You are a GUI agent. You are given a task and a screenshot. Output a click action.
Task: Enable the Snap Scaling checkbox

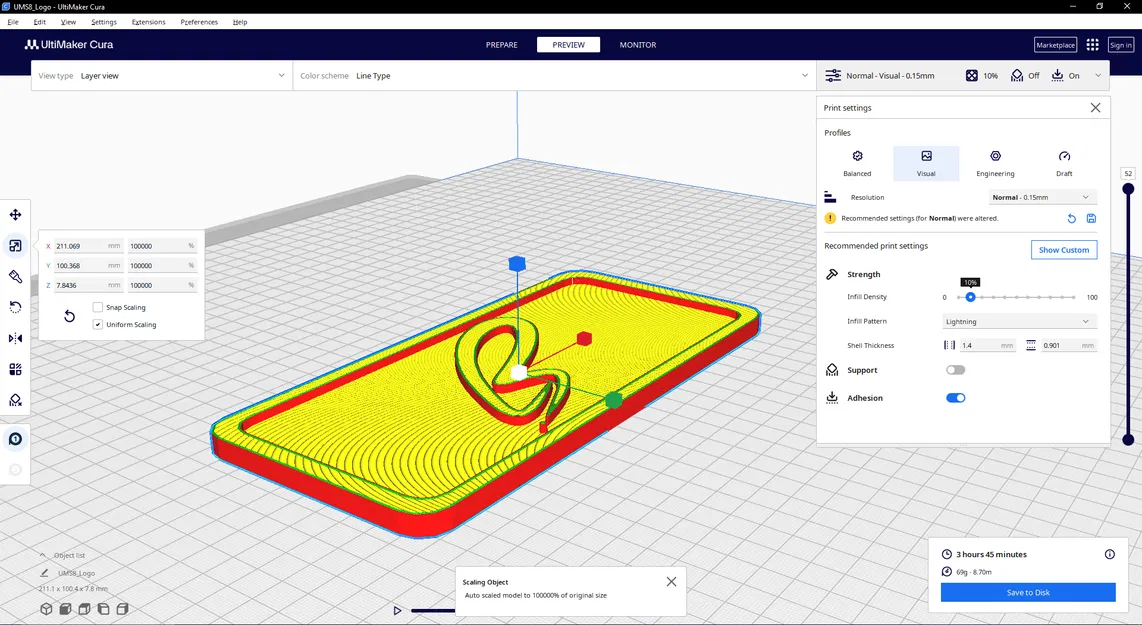coord(98,307)
